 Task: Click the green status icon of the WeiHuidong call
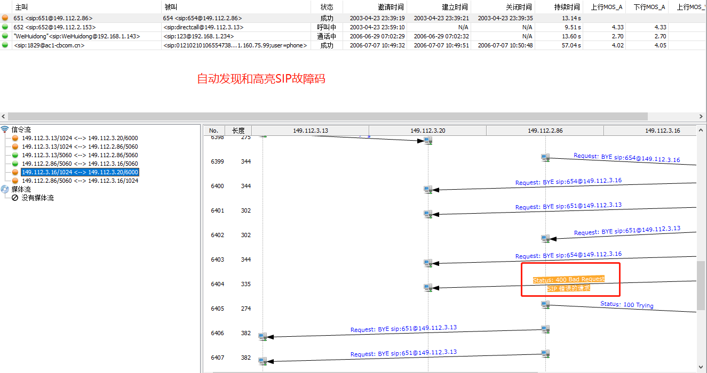[5, 36]
